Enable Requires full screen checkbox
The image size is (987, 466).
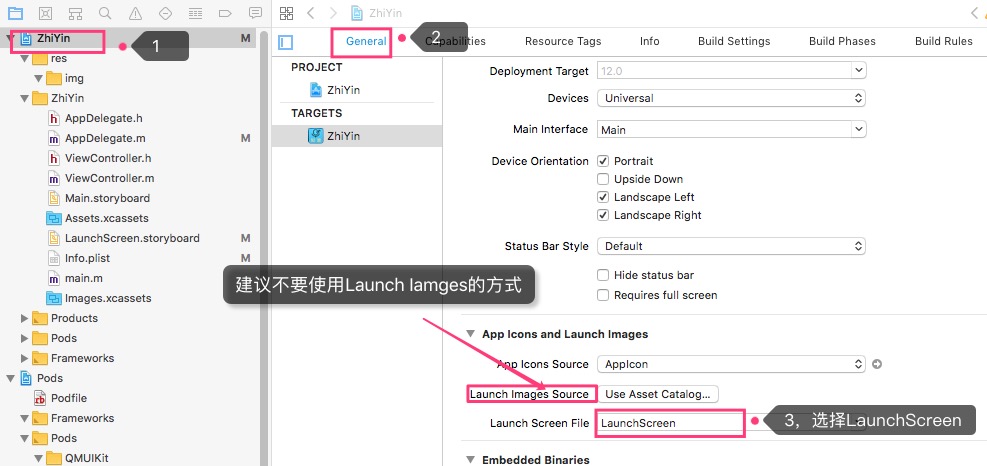[x=603, y=295]
